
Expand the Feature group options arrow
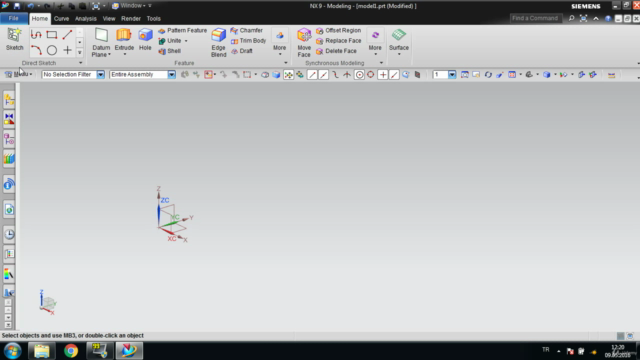286,63
